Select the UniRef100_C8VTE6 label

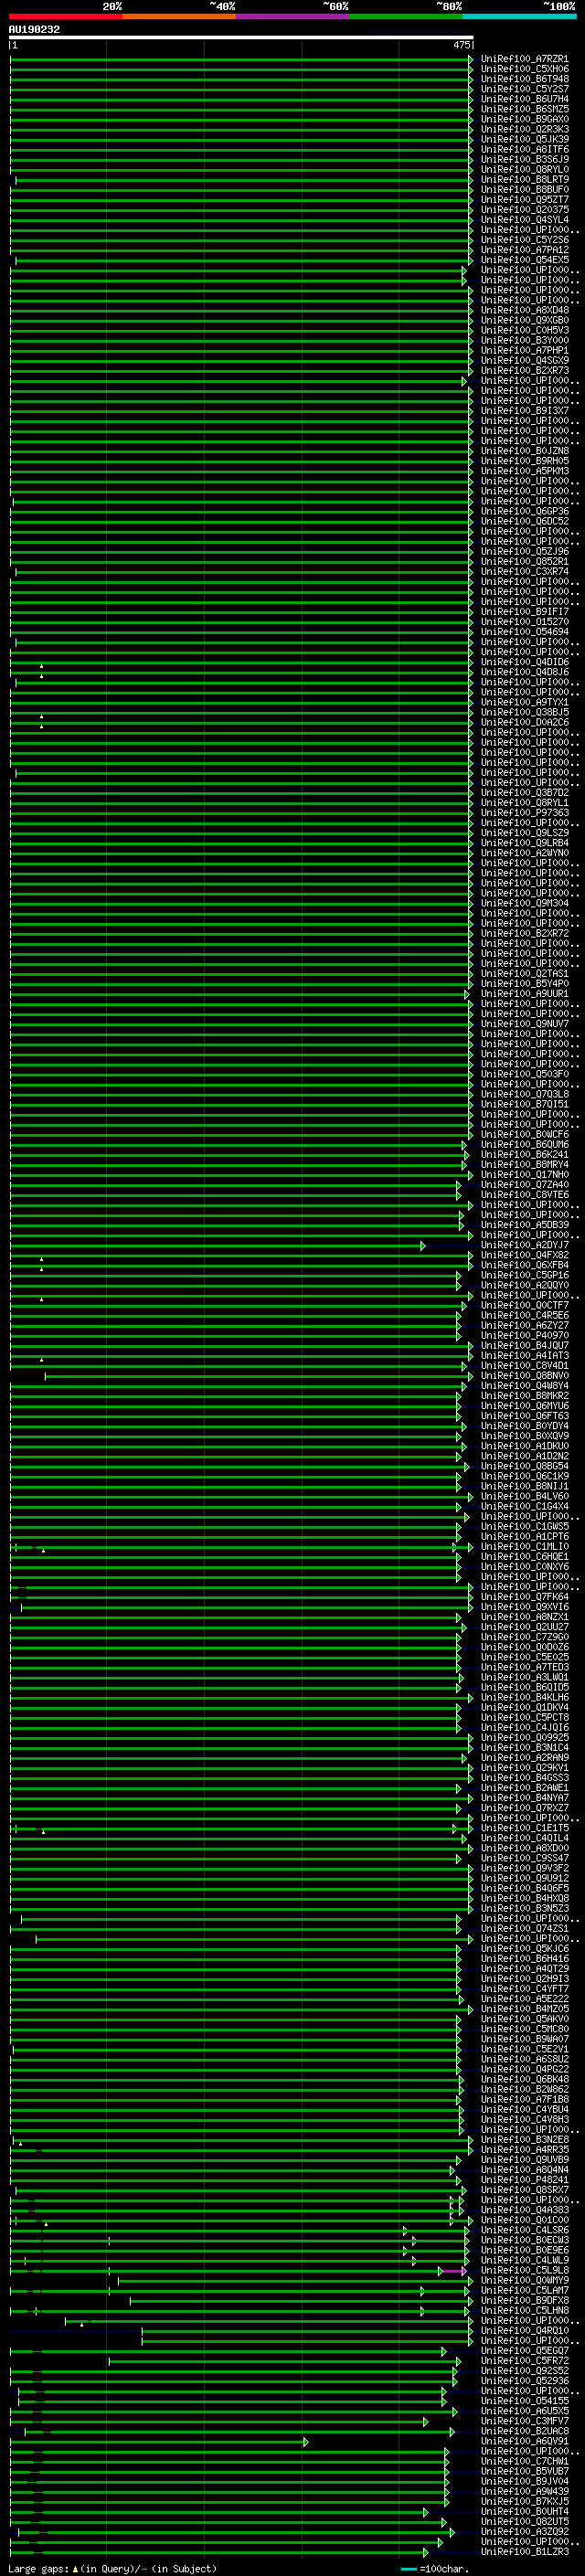524,1195
